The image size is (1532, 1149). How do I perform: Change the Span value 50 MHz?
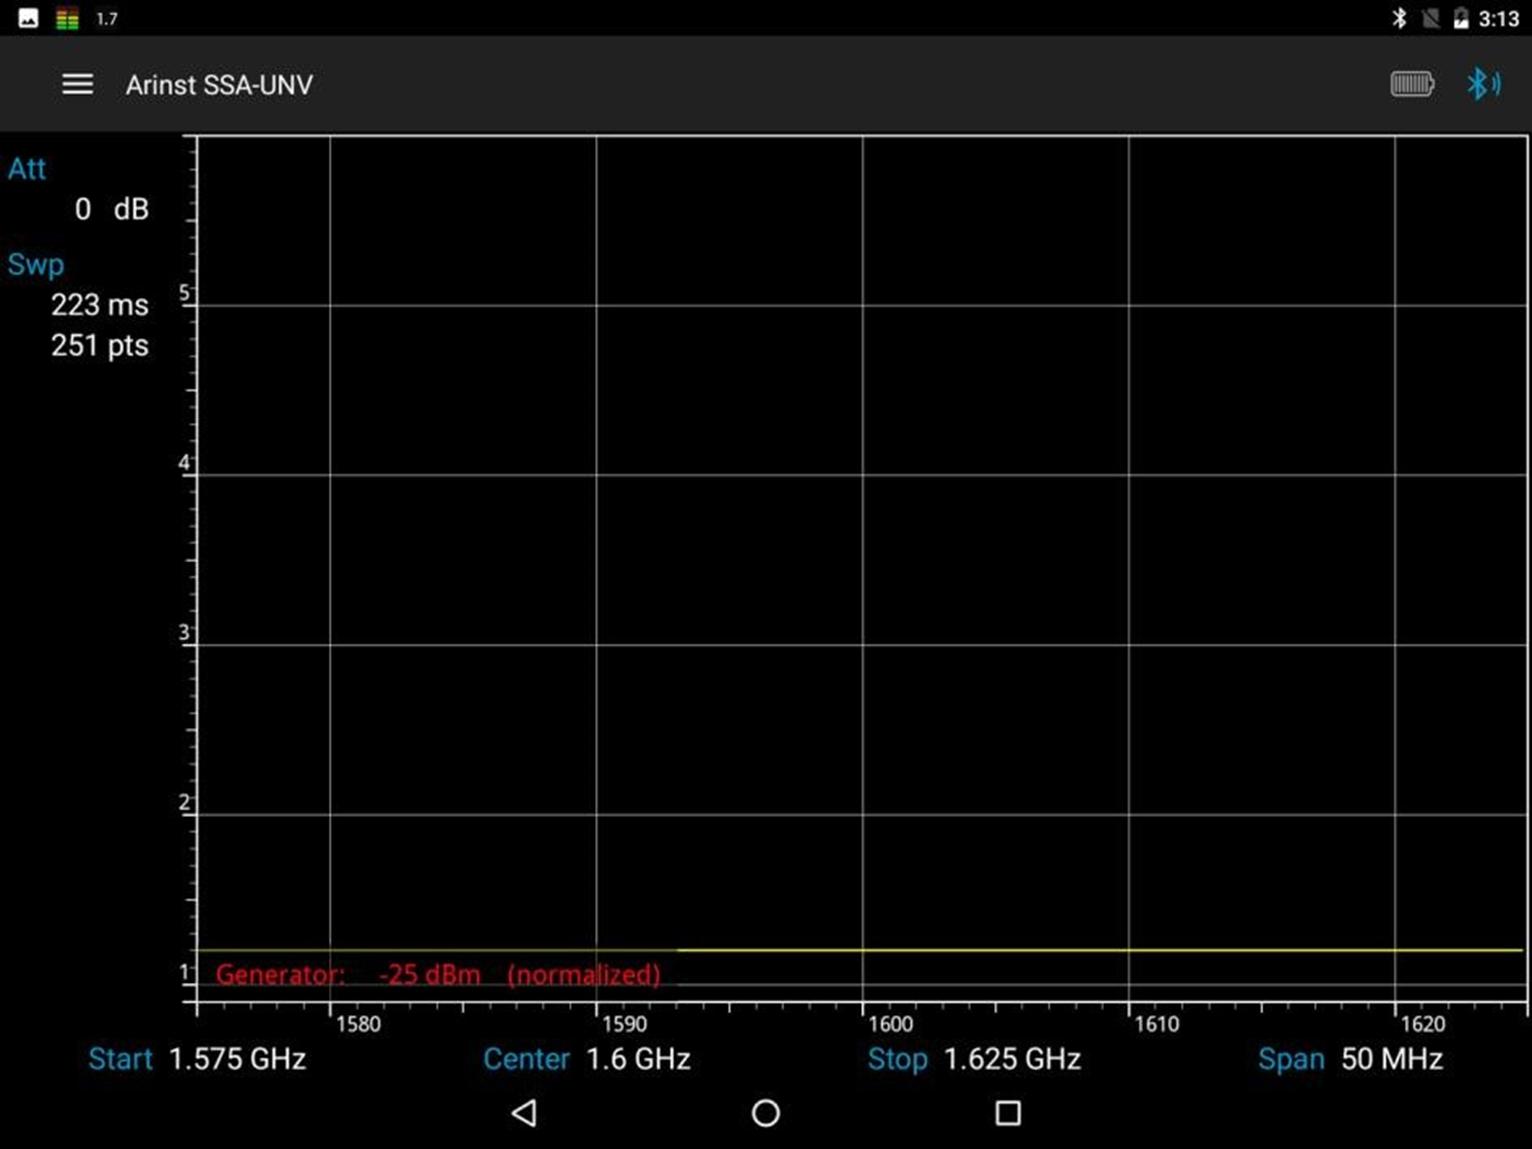point(1390,1059)
